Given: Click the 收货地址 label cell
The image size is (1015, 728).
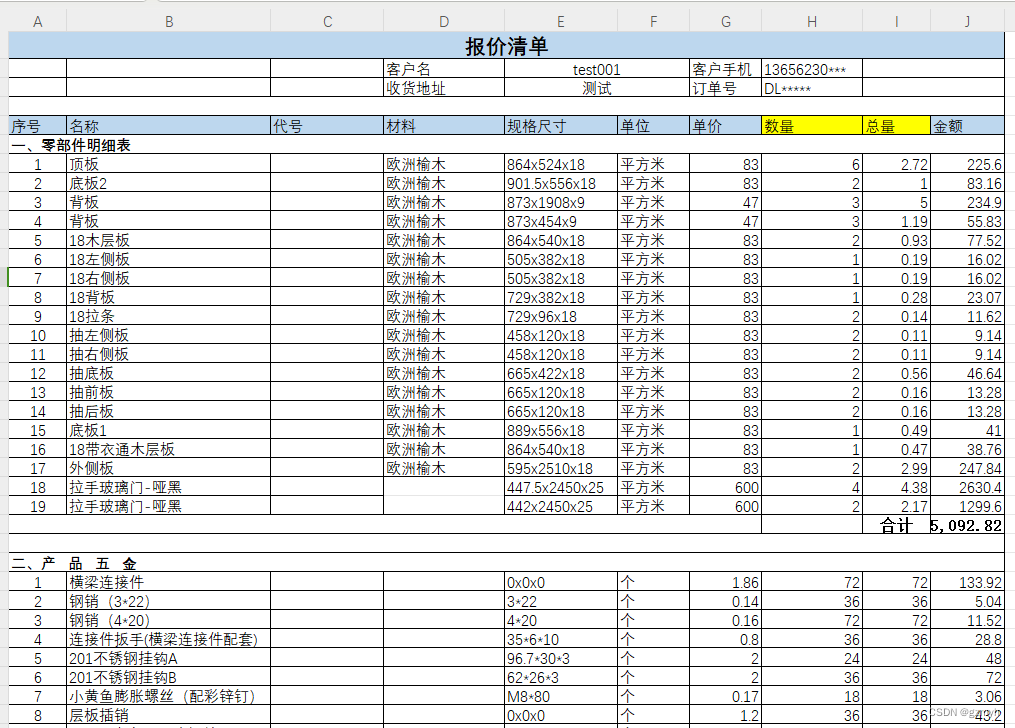Looking at the screenshot, I should (x=444, y=87).
